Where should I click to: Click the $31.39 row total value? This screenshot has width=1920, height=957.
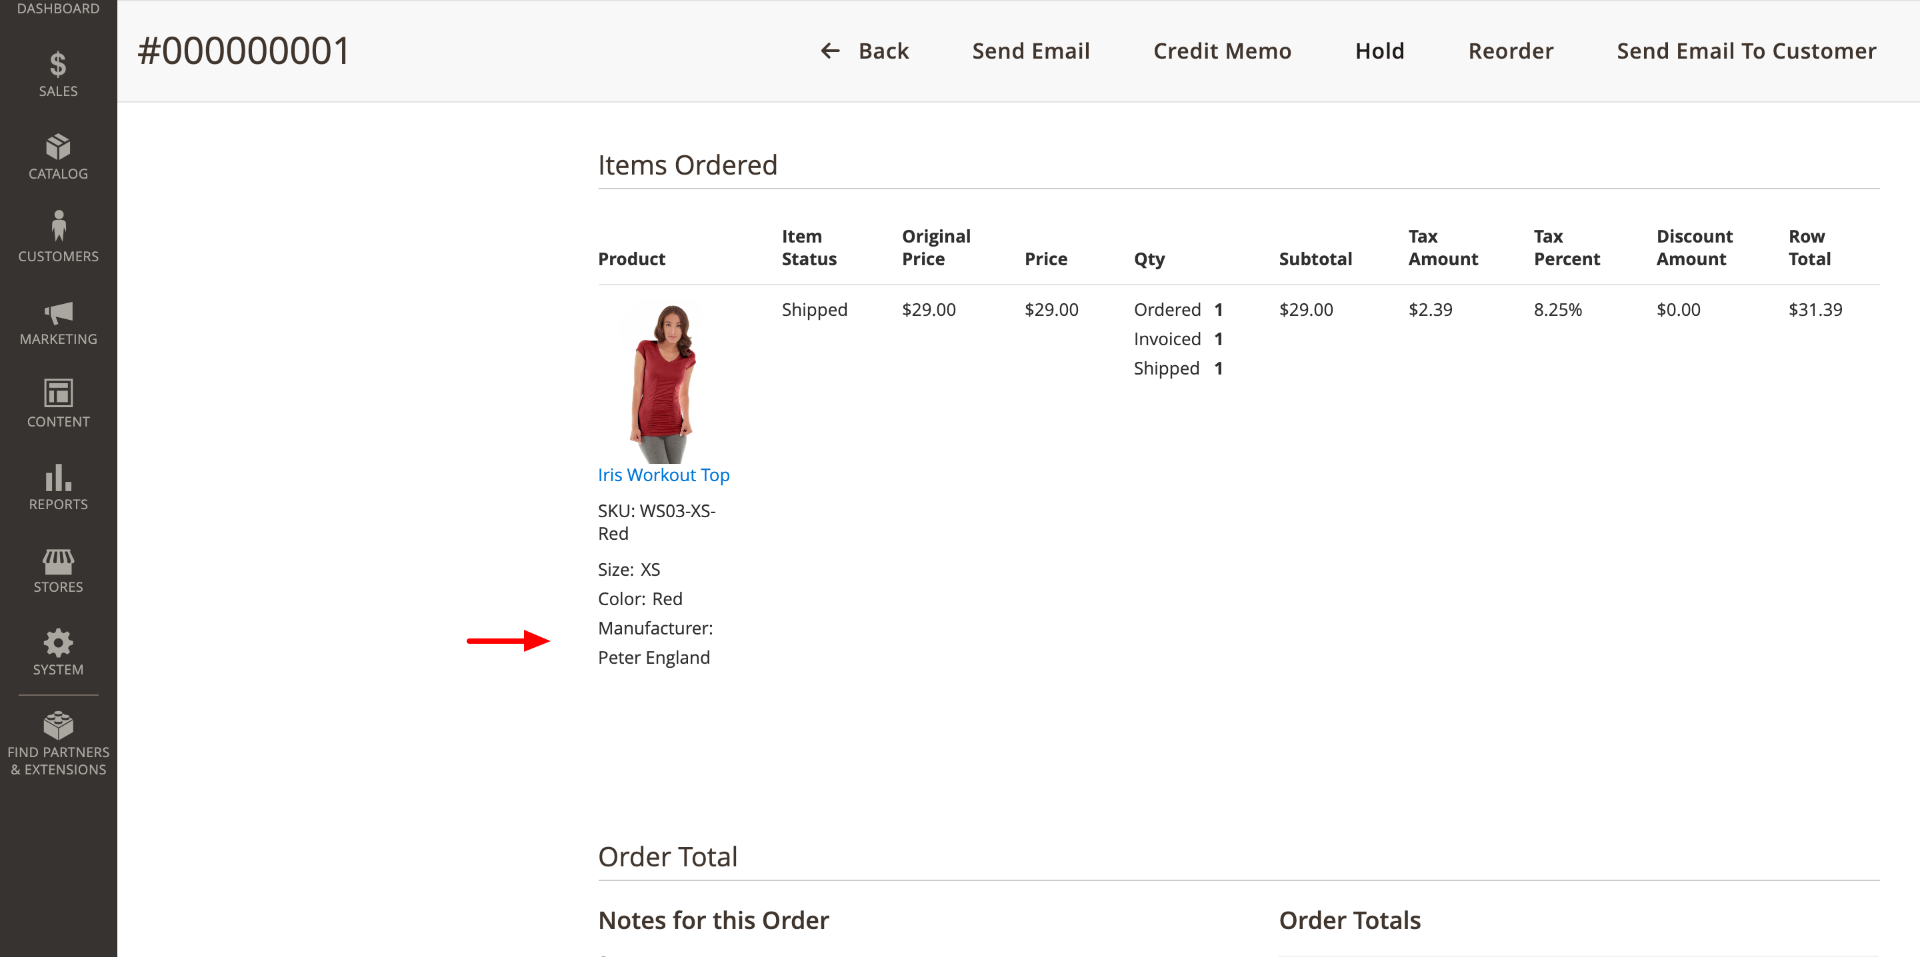coord(1815,310)
